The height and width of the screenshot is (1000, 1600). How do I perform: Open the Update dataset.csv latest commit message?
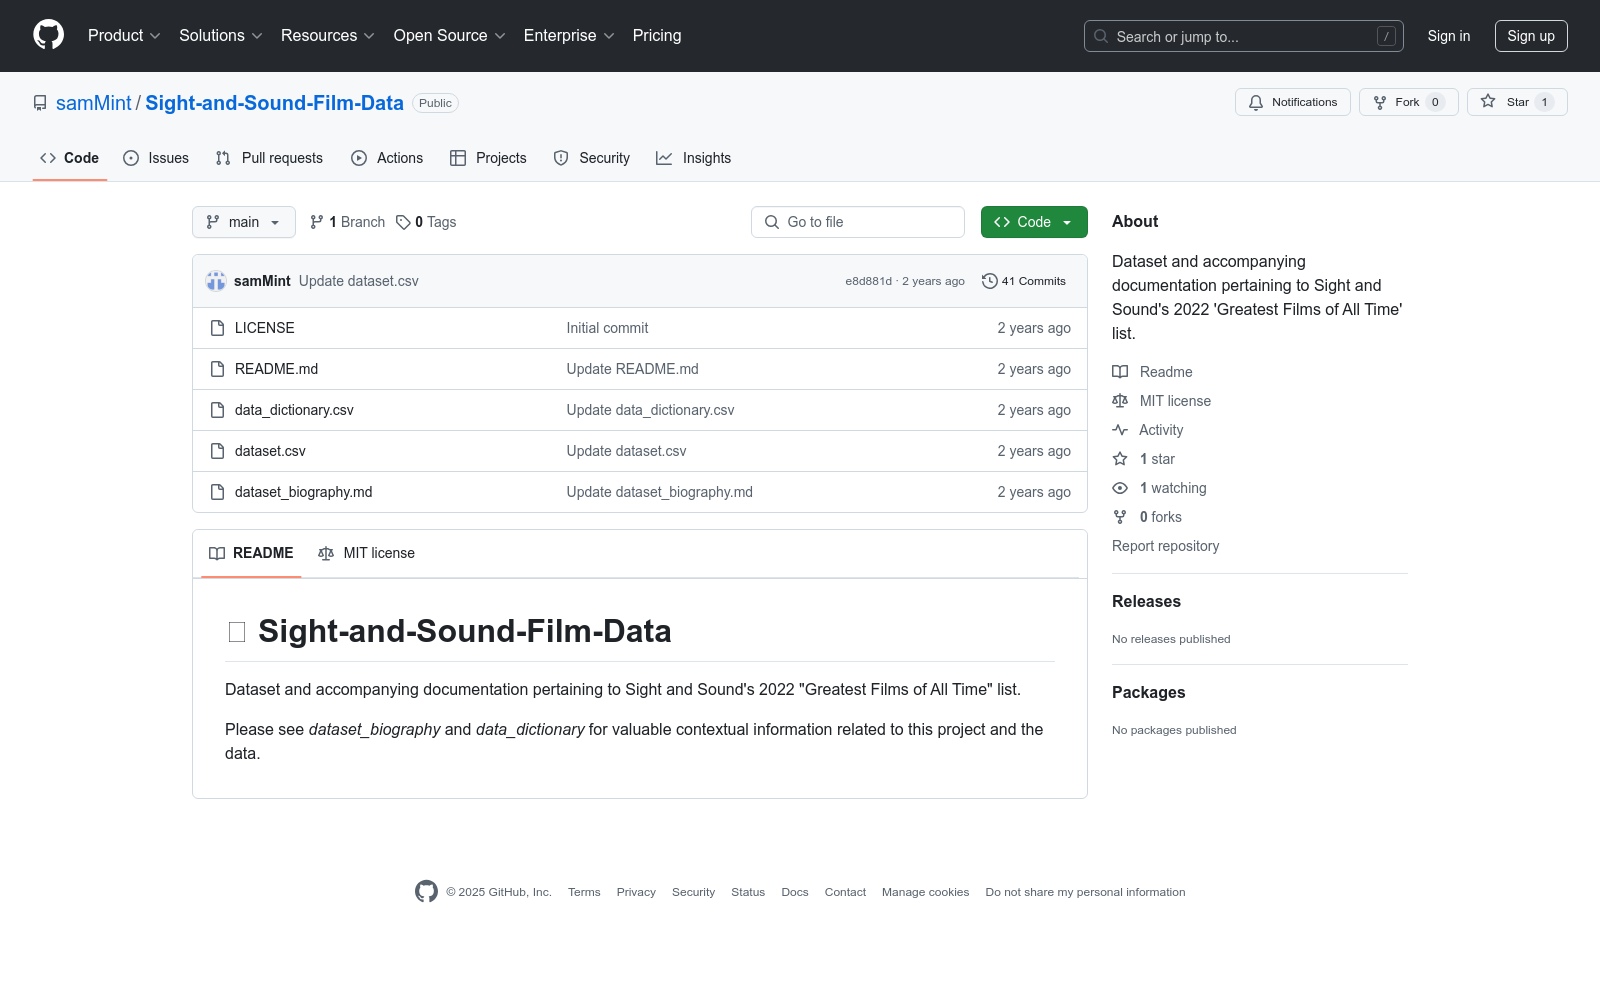(x=359, y=281)
